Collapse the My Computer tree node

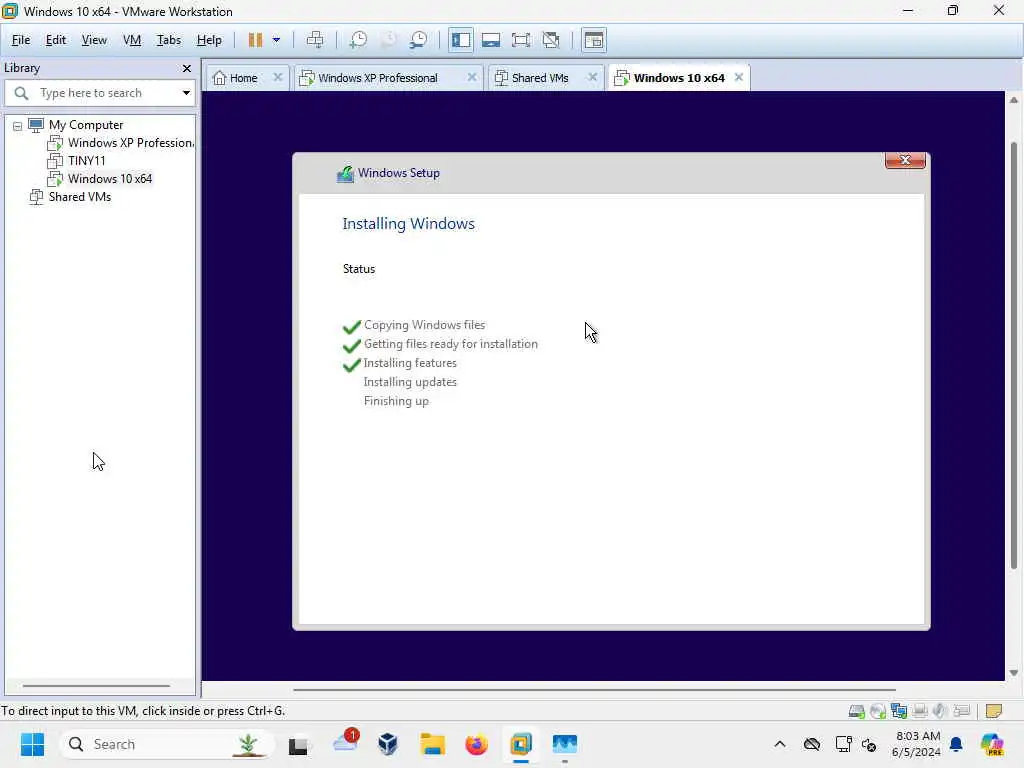point(18,126)
